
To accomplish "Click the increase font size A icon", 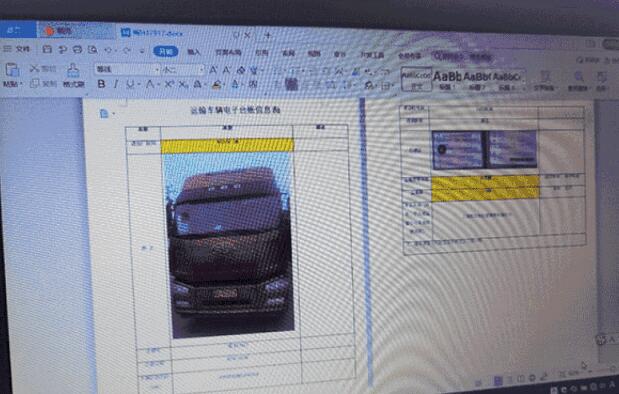I will pos(213,70).
